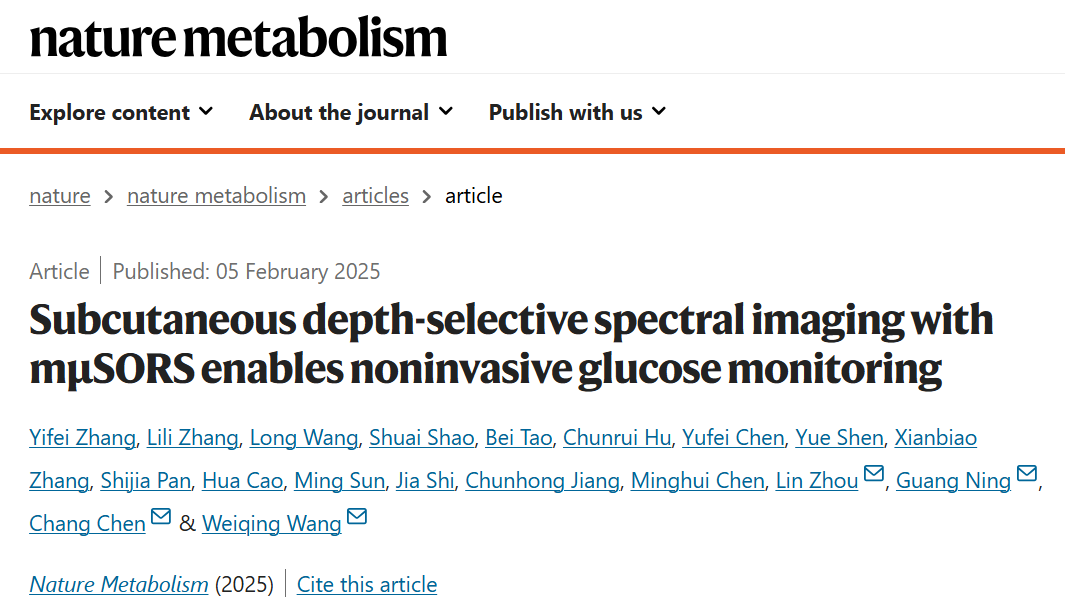
Task: Navigate to the articles breadcrumb
Action: (376, 196)
